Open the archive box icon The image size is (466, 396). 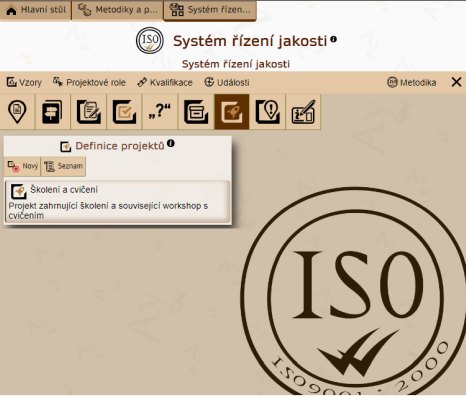196,112
